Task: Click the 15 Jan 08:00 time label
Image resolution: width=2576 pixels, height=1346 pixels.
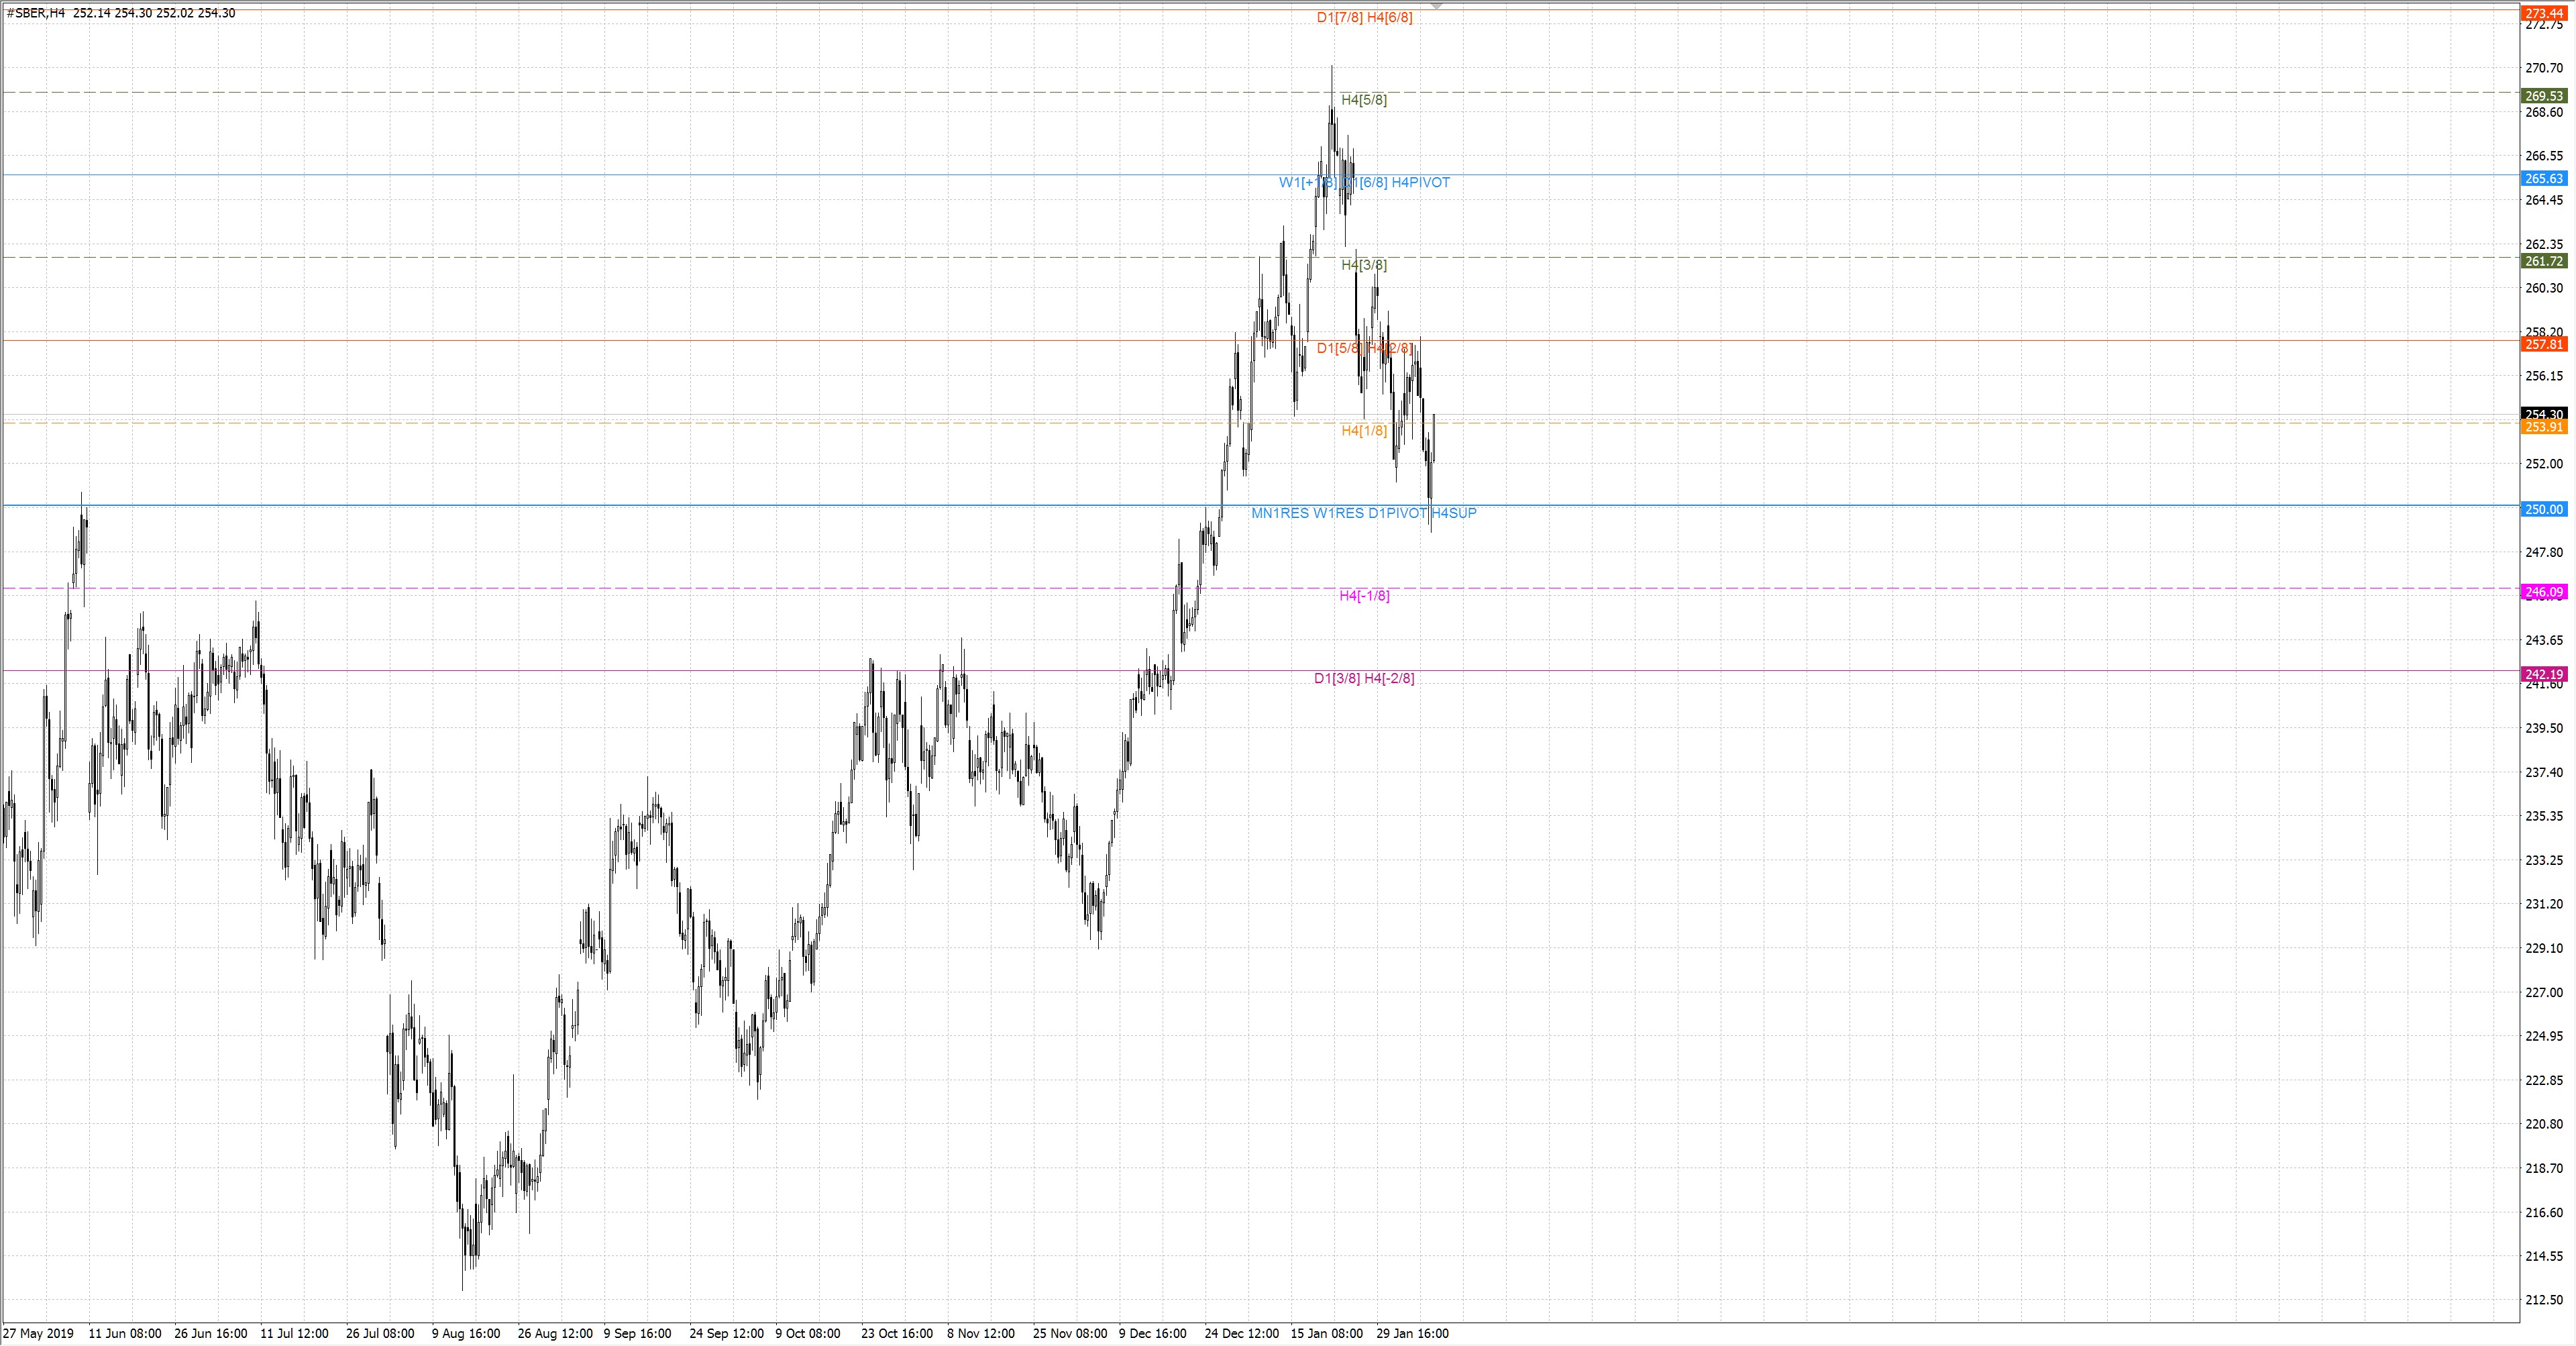Action: (x=1326, y=1333)
